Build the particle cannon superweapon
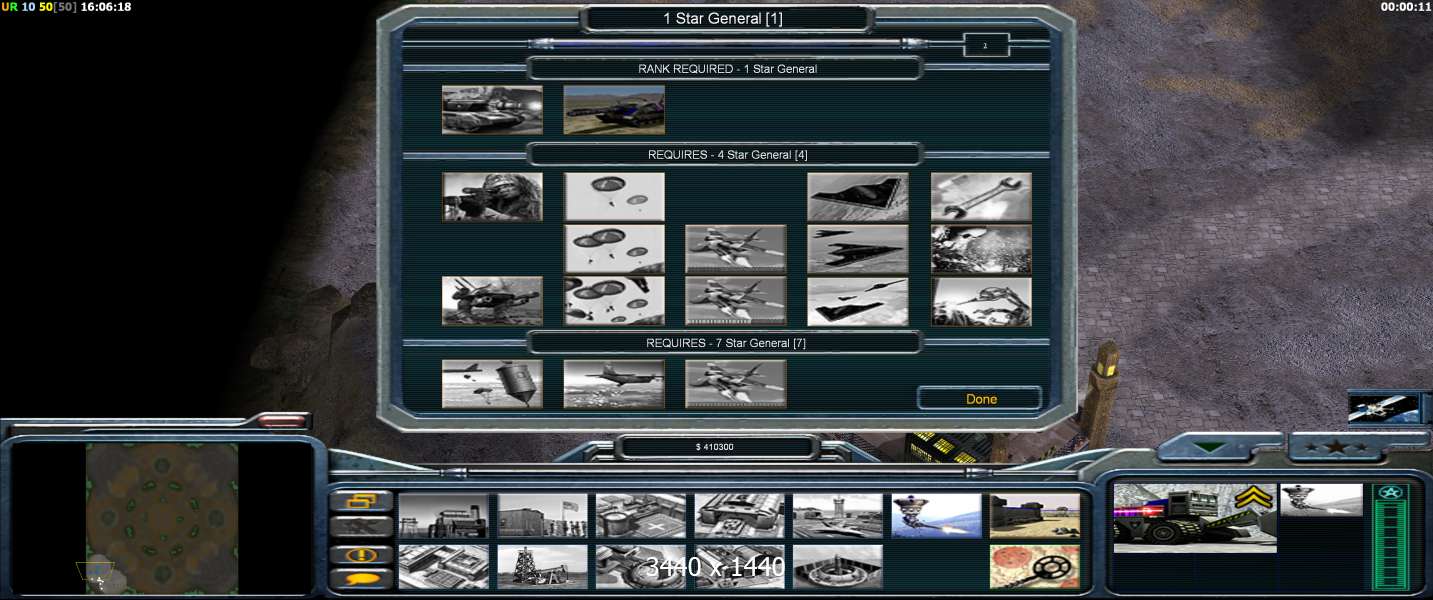The width and height of the screenshot is (1433, 600). coord(936,515)
